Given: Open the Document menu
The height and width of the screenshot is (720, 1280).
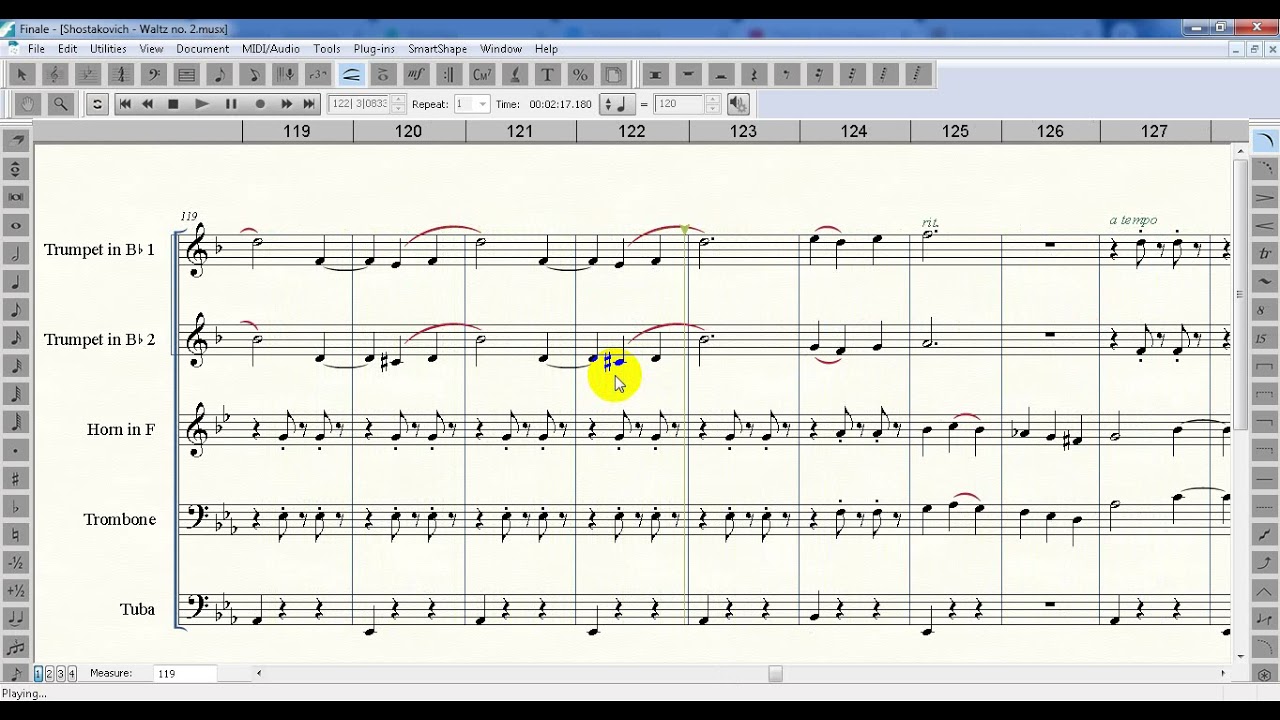Looking at the screenshot, I should coord(203,48).
